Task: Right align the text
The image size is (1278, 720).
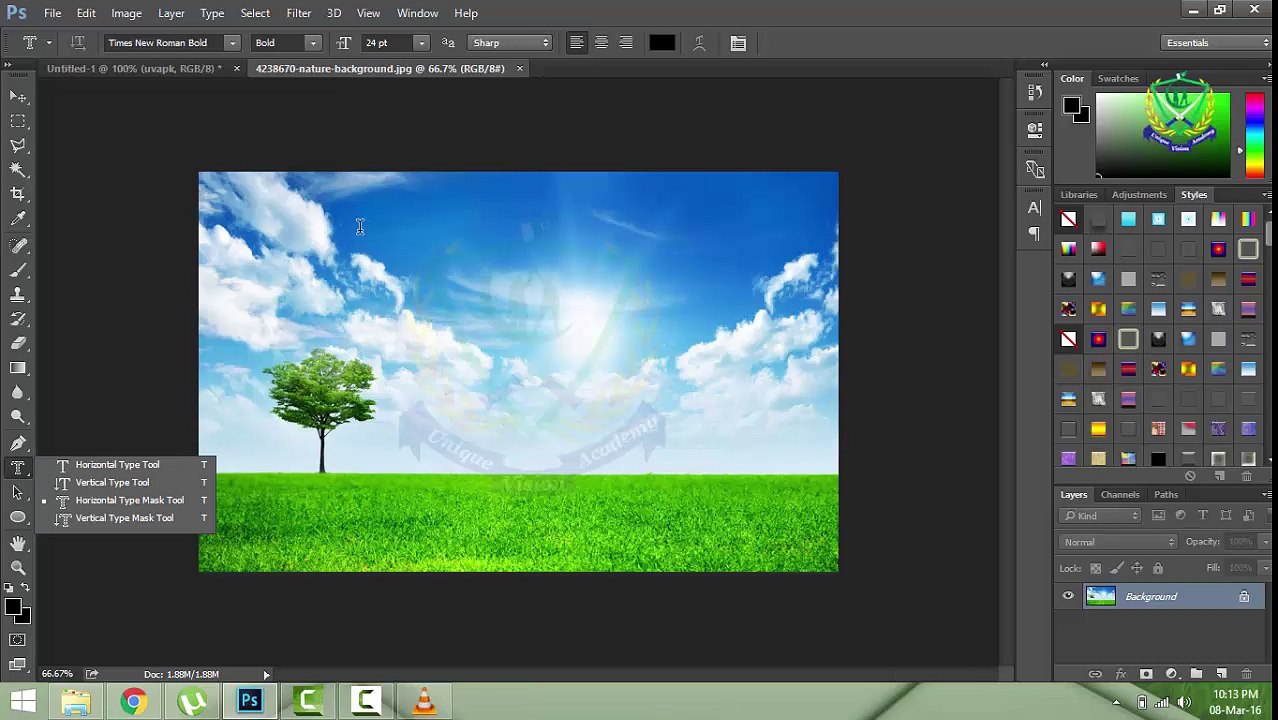Action: click(626, 43)
